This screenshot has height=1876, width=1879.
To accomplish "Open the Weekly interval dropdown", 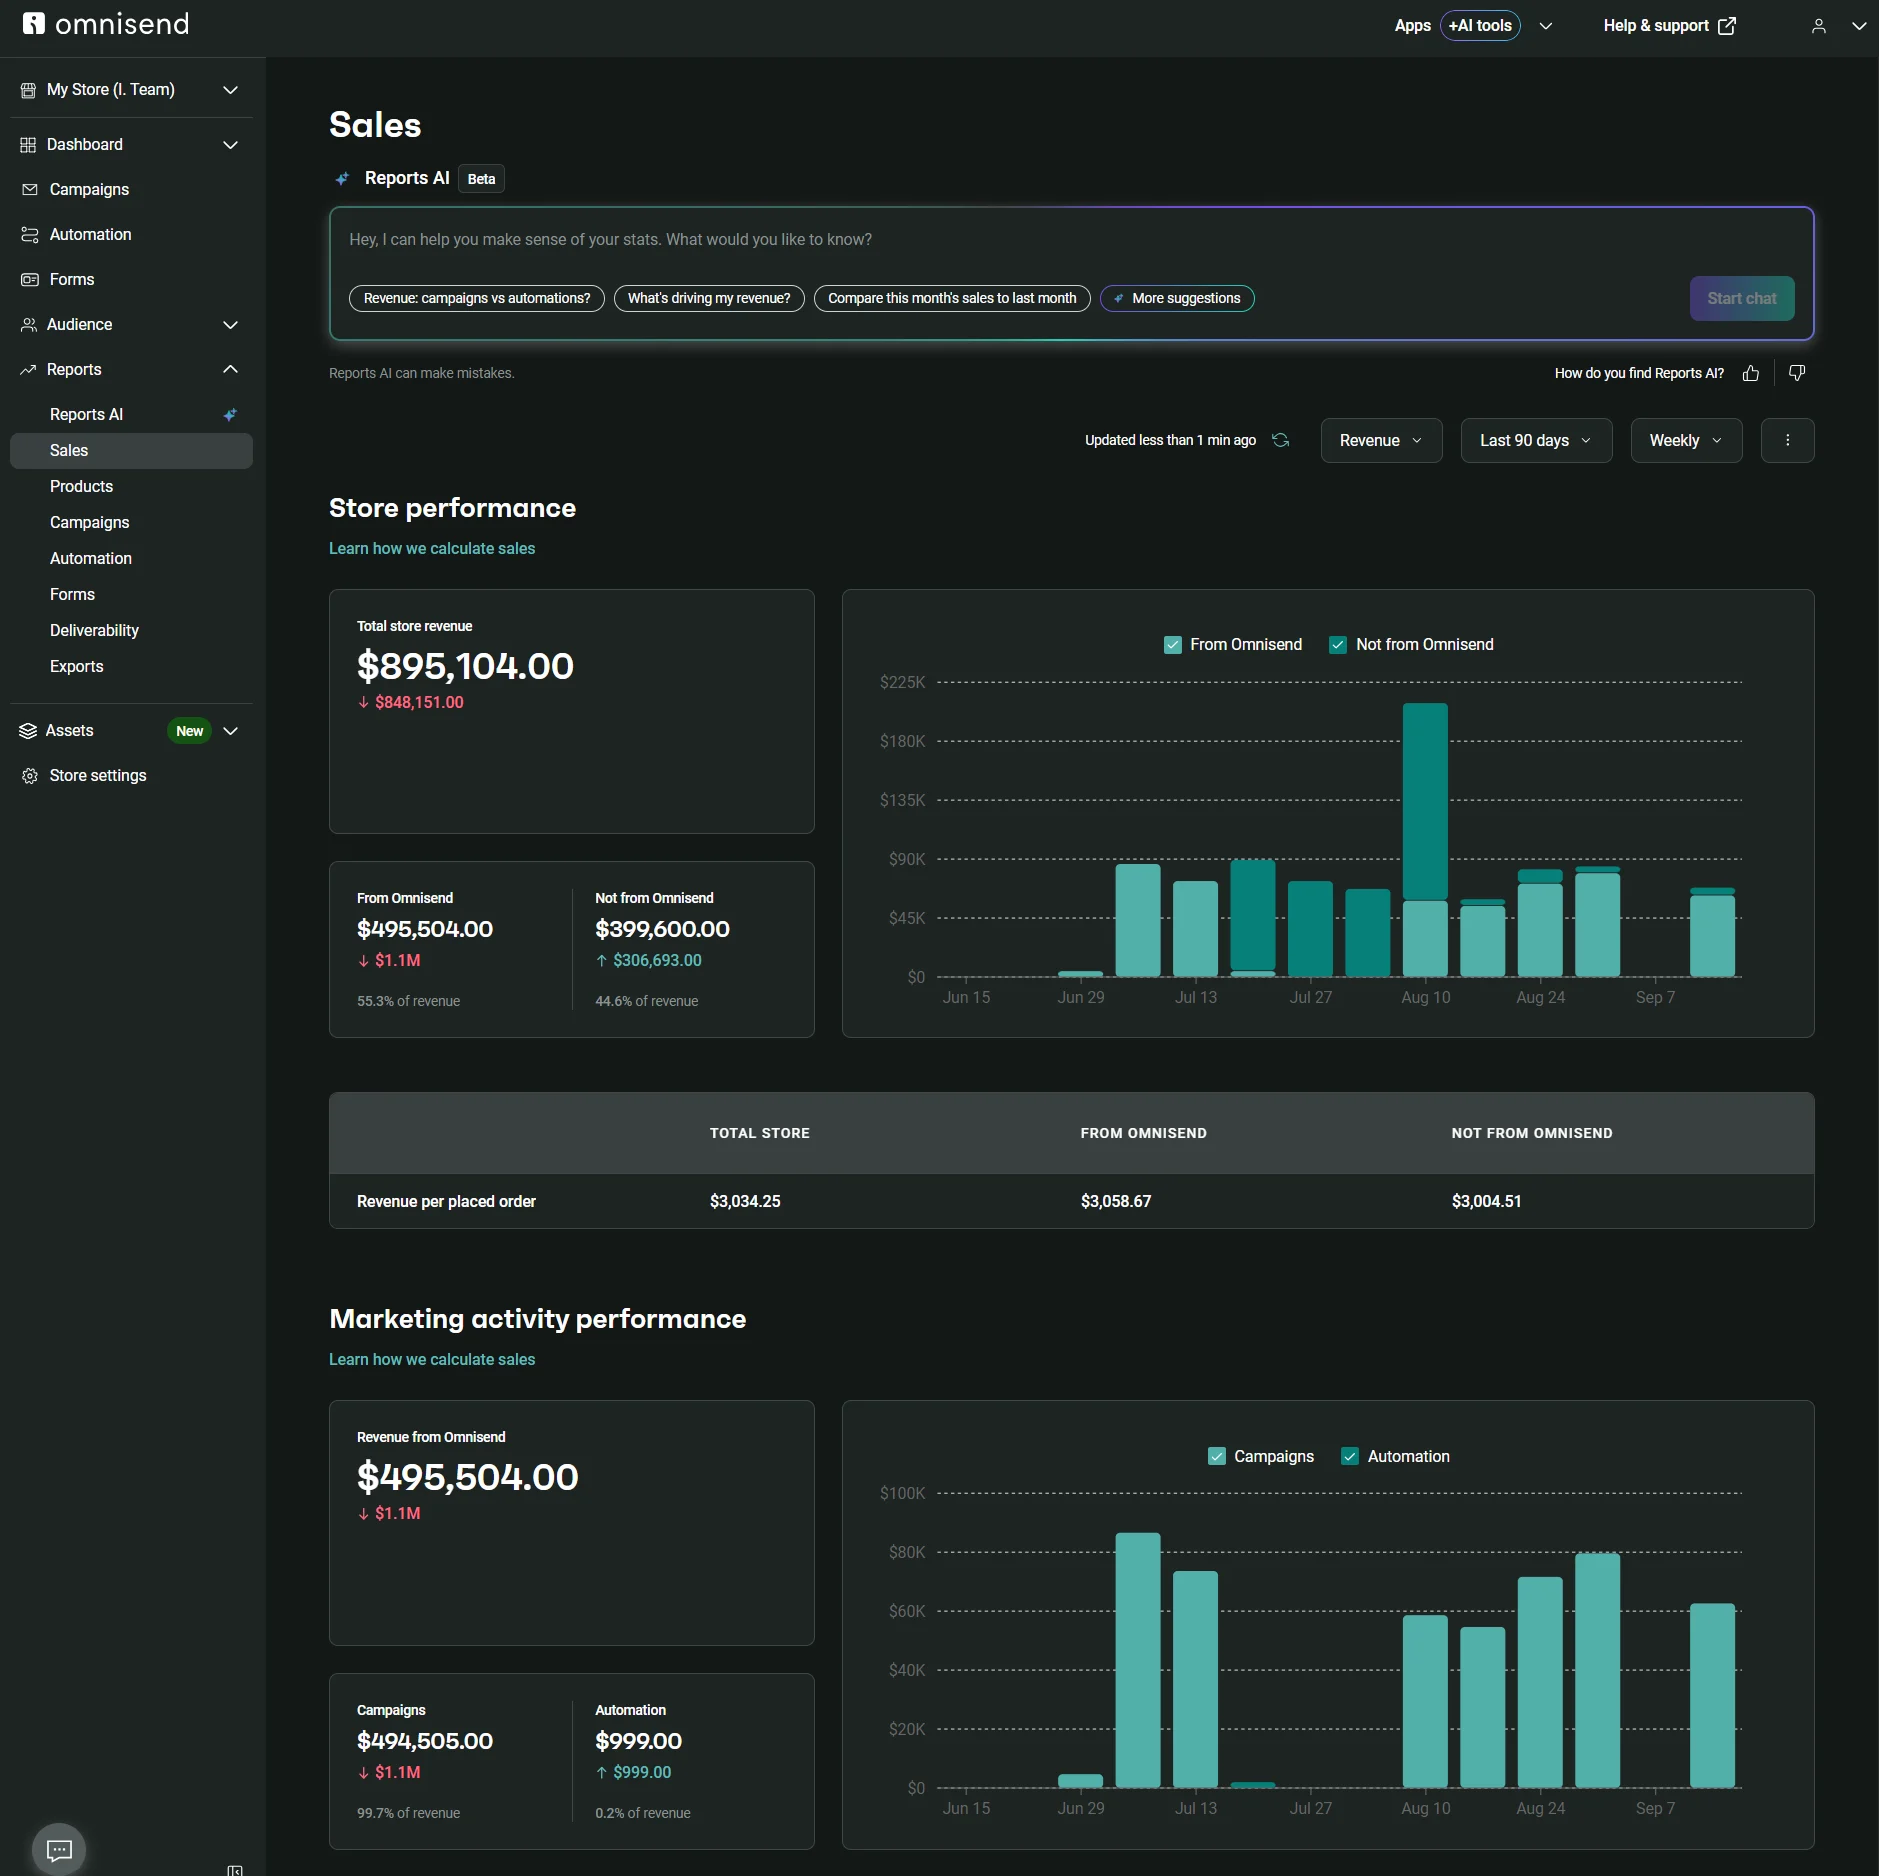I will [x=1686, y=440].
